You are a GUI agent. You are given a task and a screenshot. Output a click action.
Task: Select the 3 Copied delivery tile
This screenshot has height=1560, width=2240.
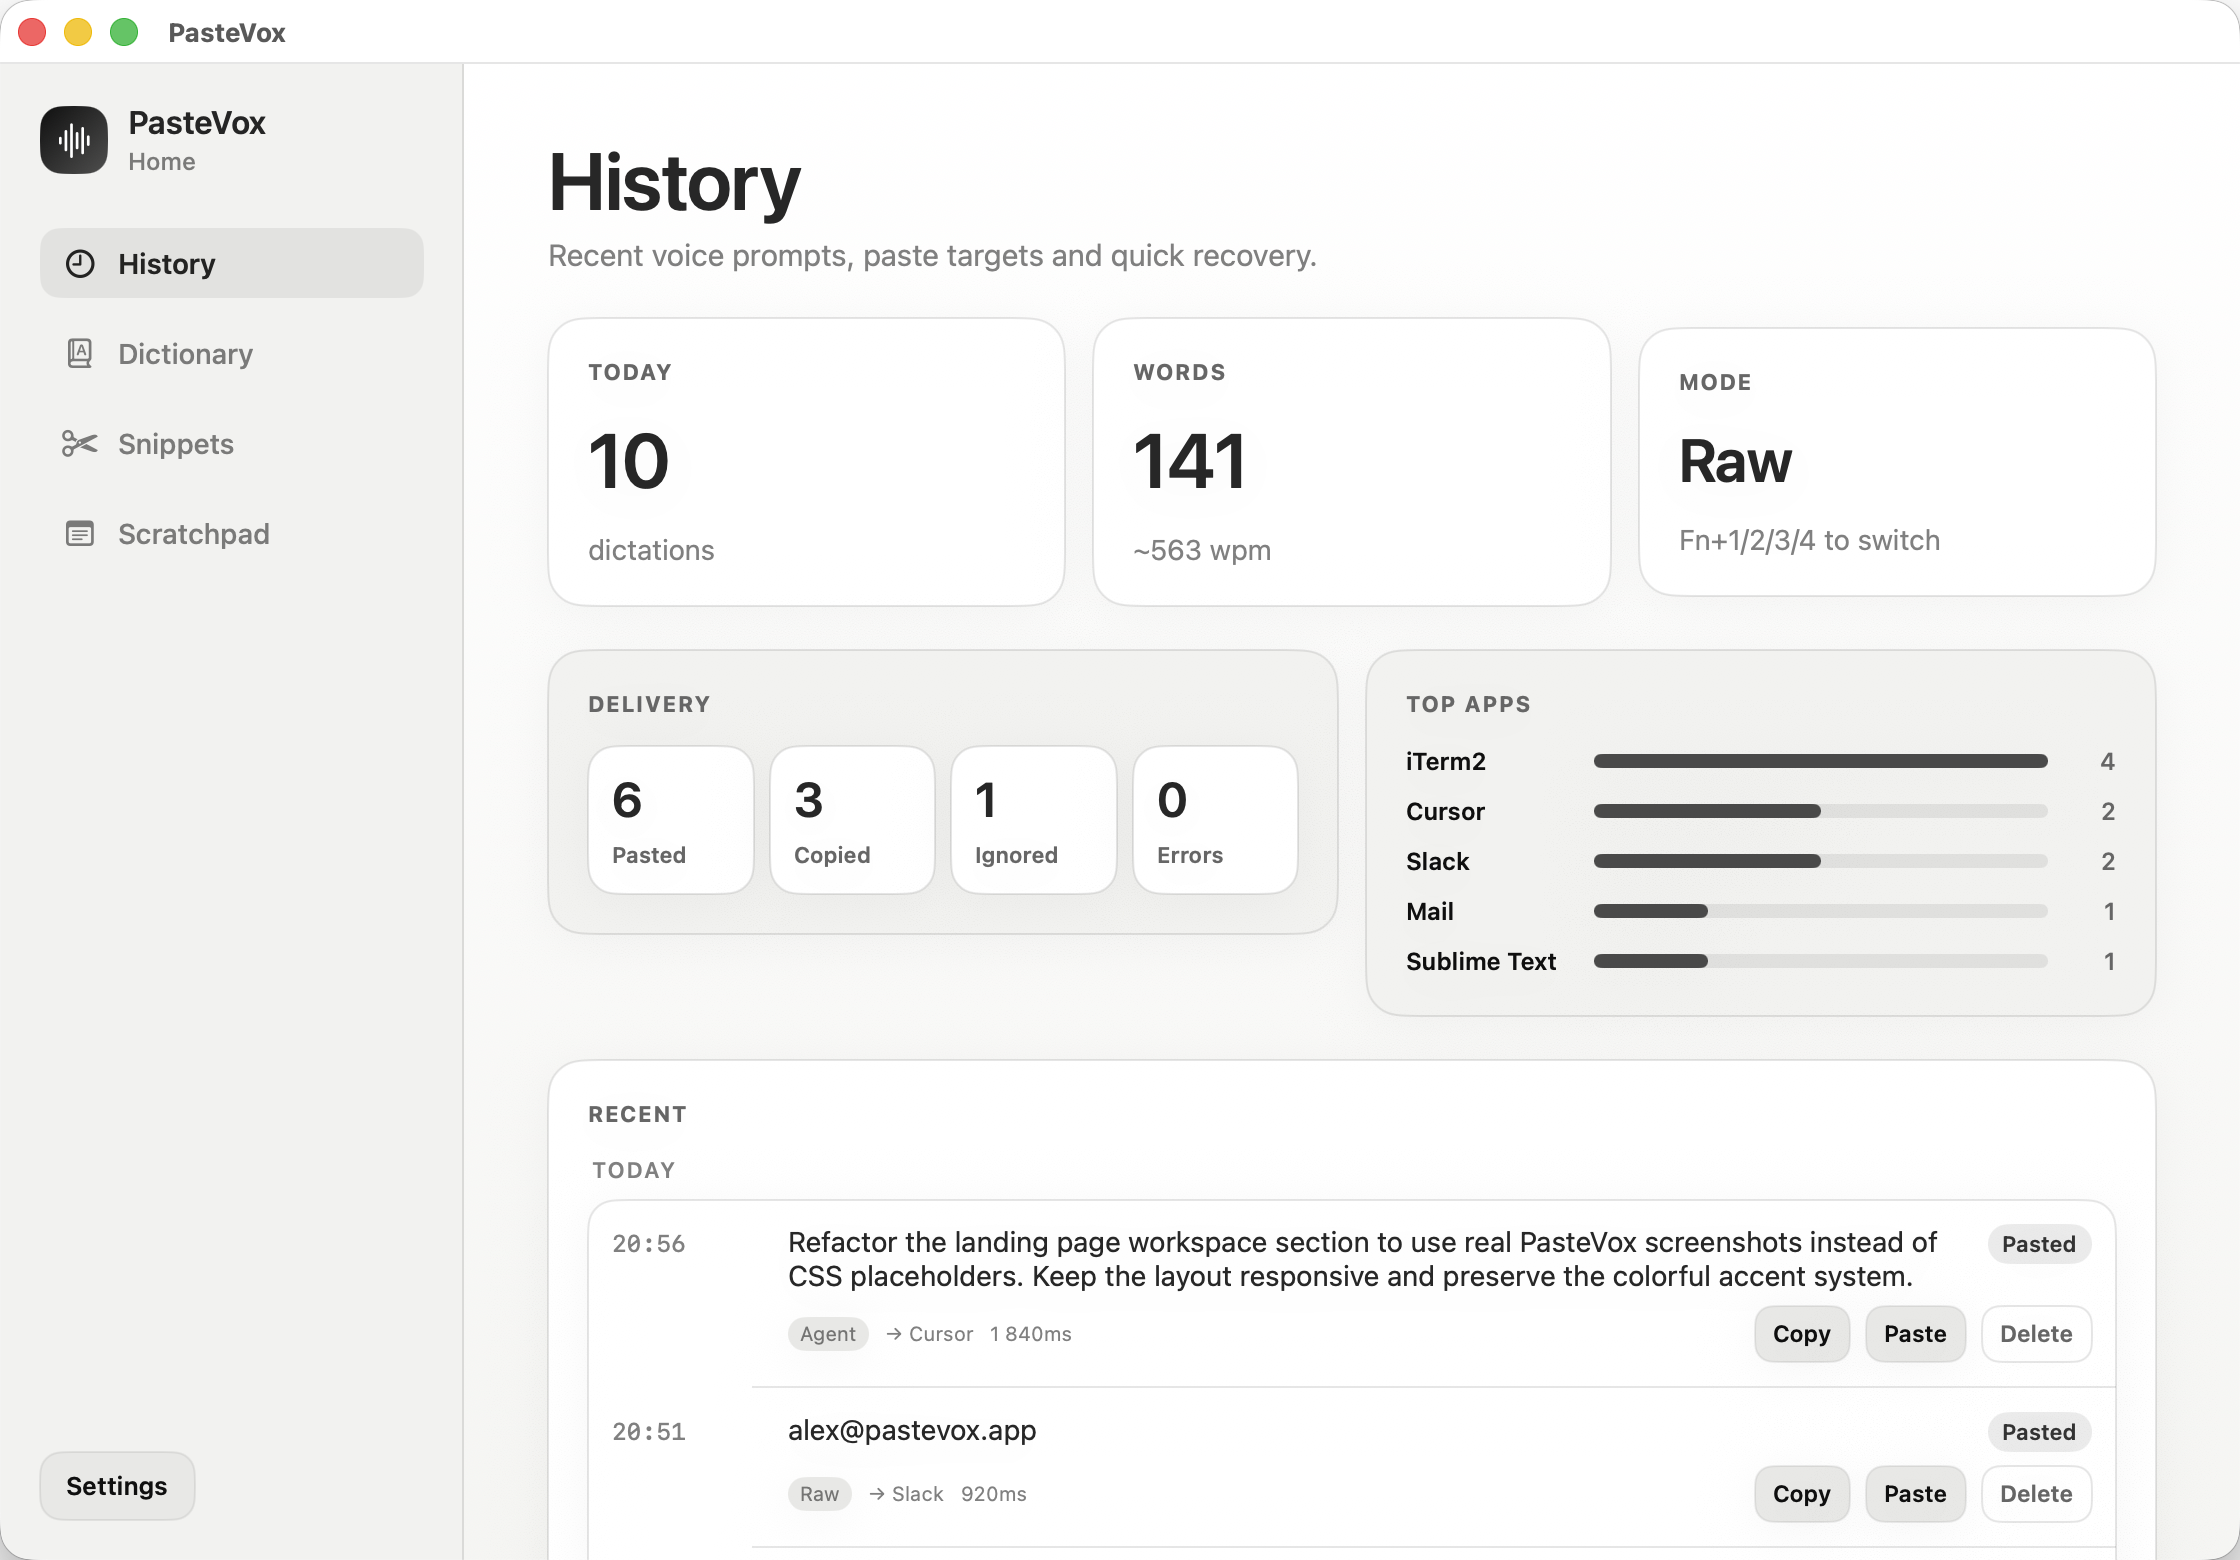tap(852, 820)
